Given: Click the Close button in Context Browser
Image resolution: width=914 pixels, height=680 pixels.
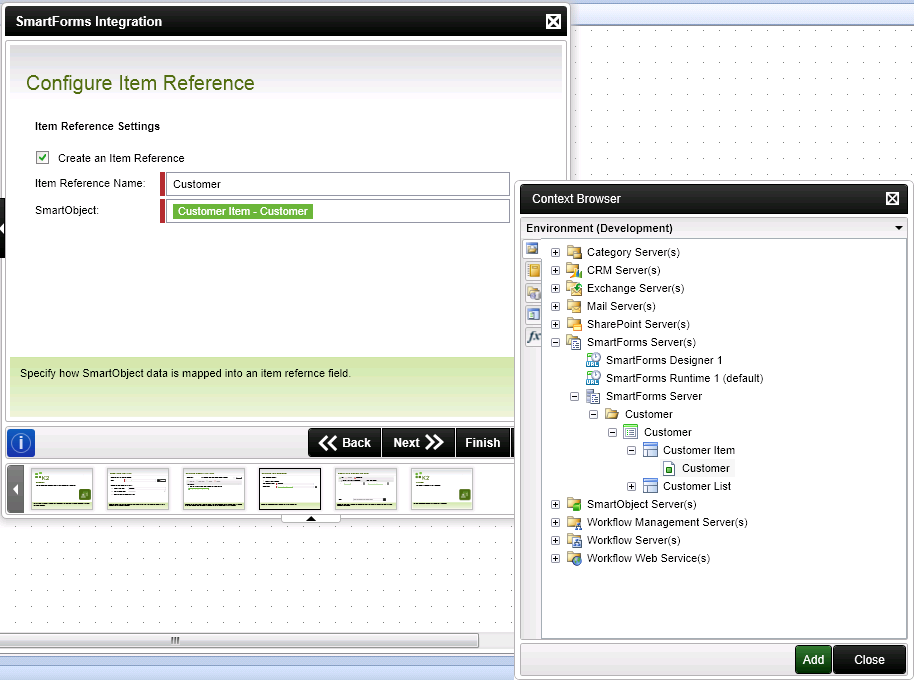Looking at the screenshot, I should pos(869,660).
